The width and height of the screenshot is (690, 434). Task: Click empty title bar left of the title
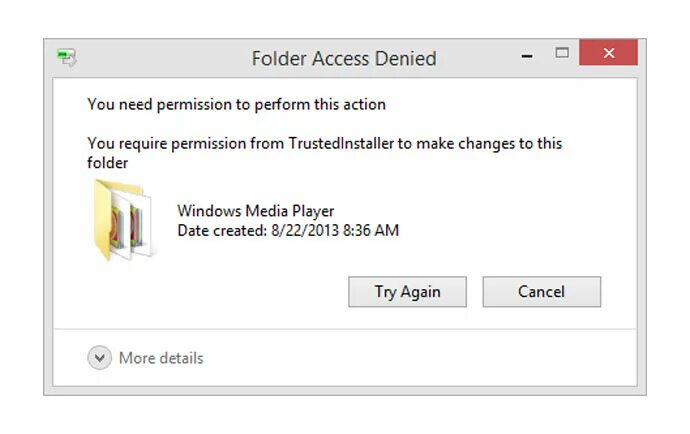[160, 58]
